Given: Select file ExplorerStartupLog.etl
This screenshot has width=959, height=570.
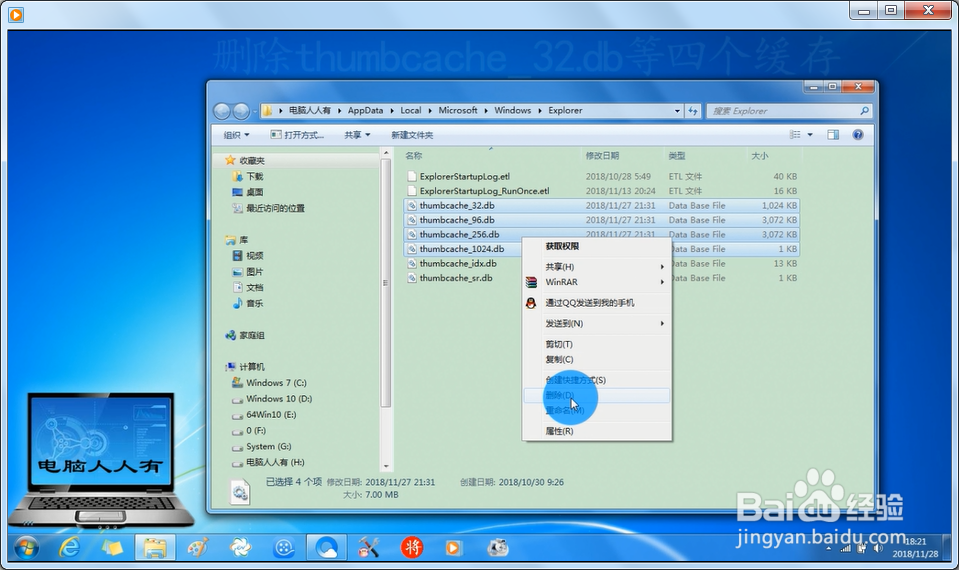Looking at the screenshot, I should click(465, 176).
